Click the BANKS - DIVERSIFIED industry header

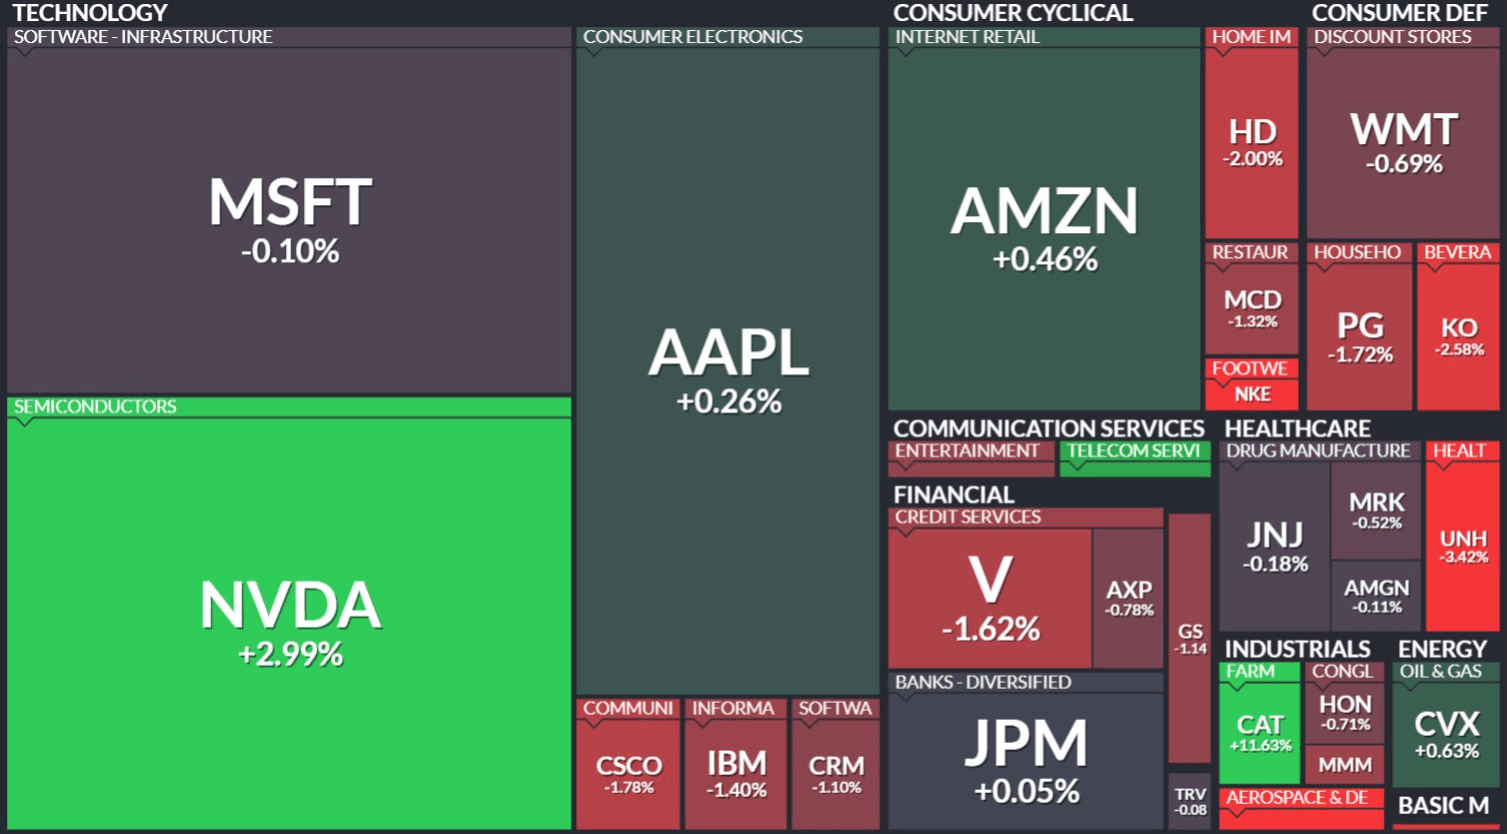(x=982, y=682)
